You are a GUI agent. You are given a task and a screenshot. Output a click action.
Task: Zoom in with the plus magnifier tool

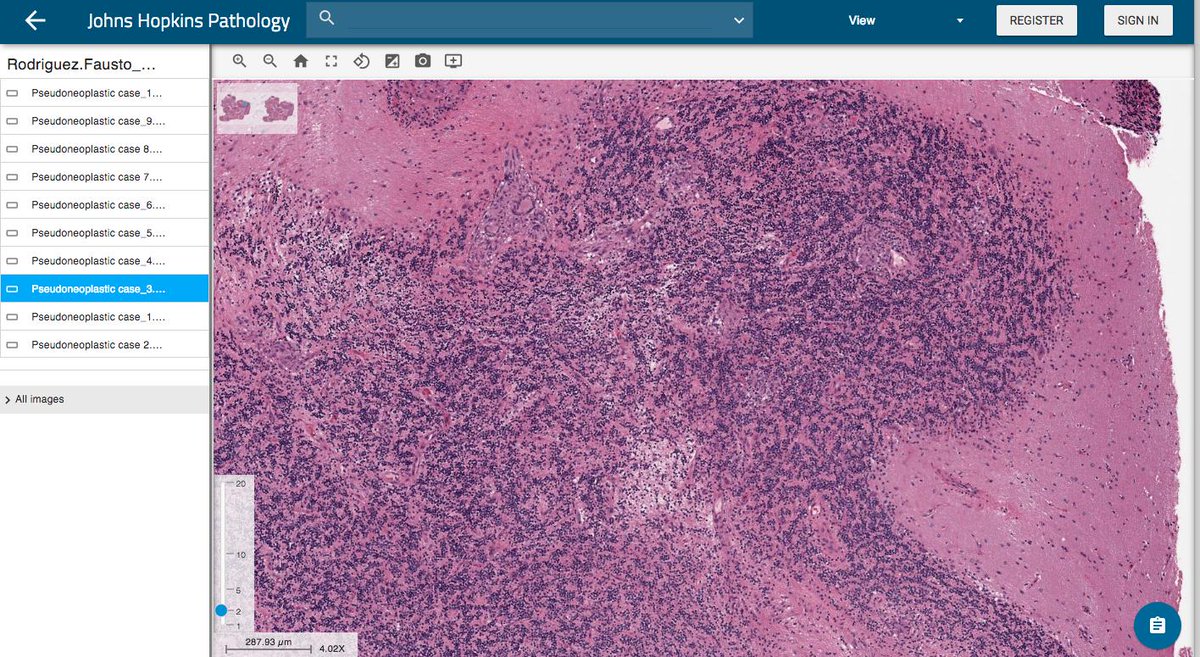tap(239, 61)
